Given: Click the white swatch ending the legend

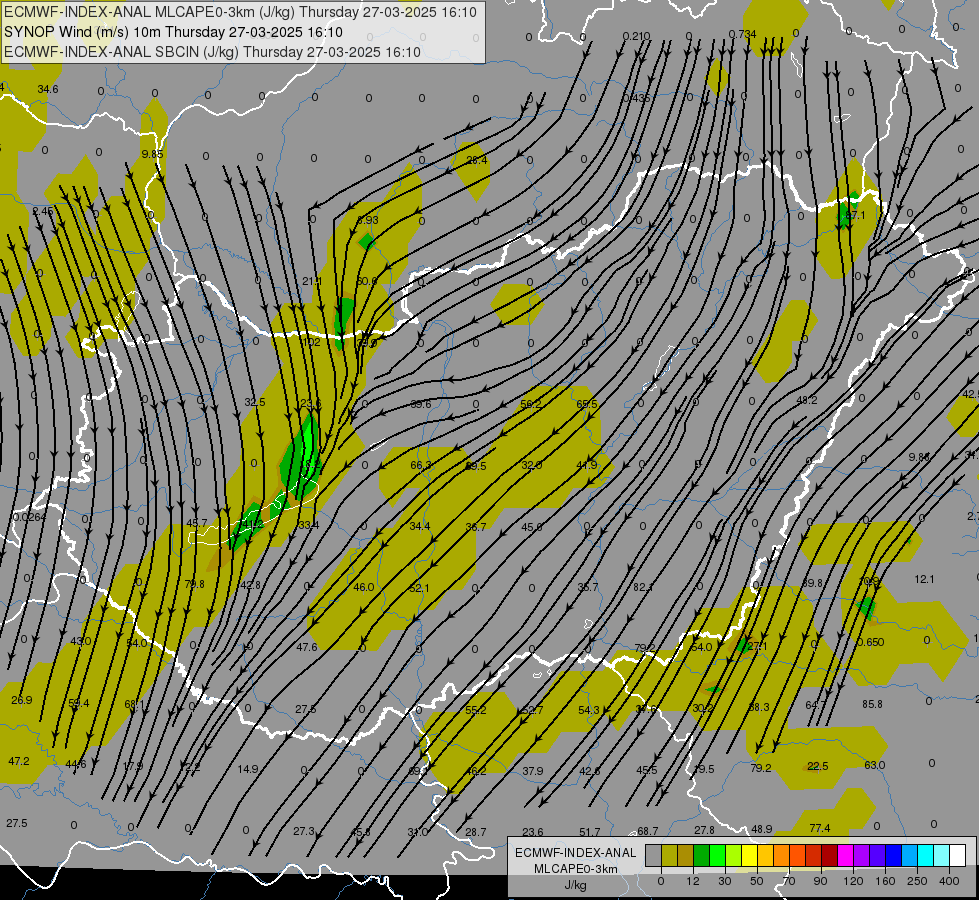Looking at the screenshot, I should 957,856.
